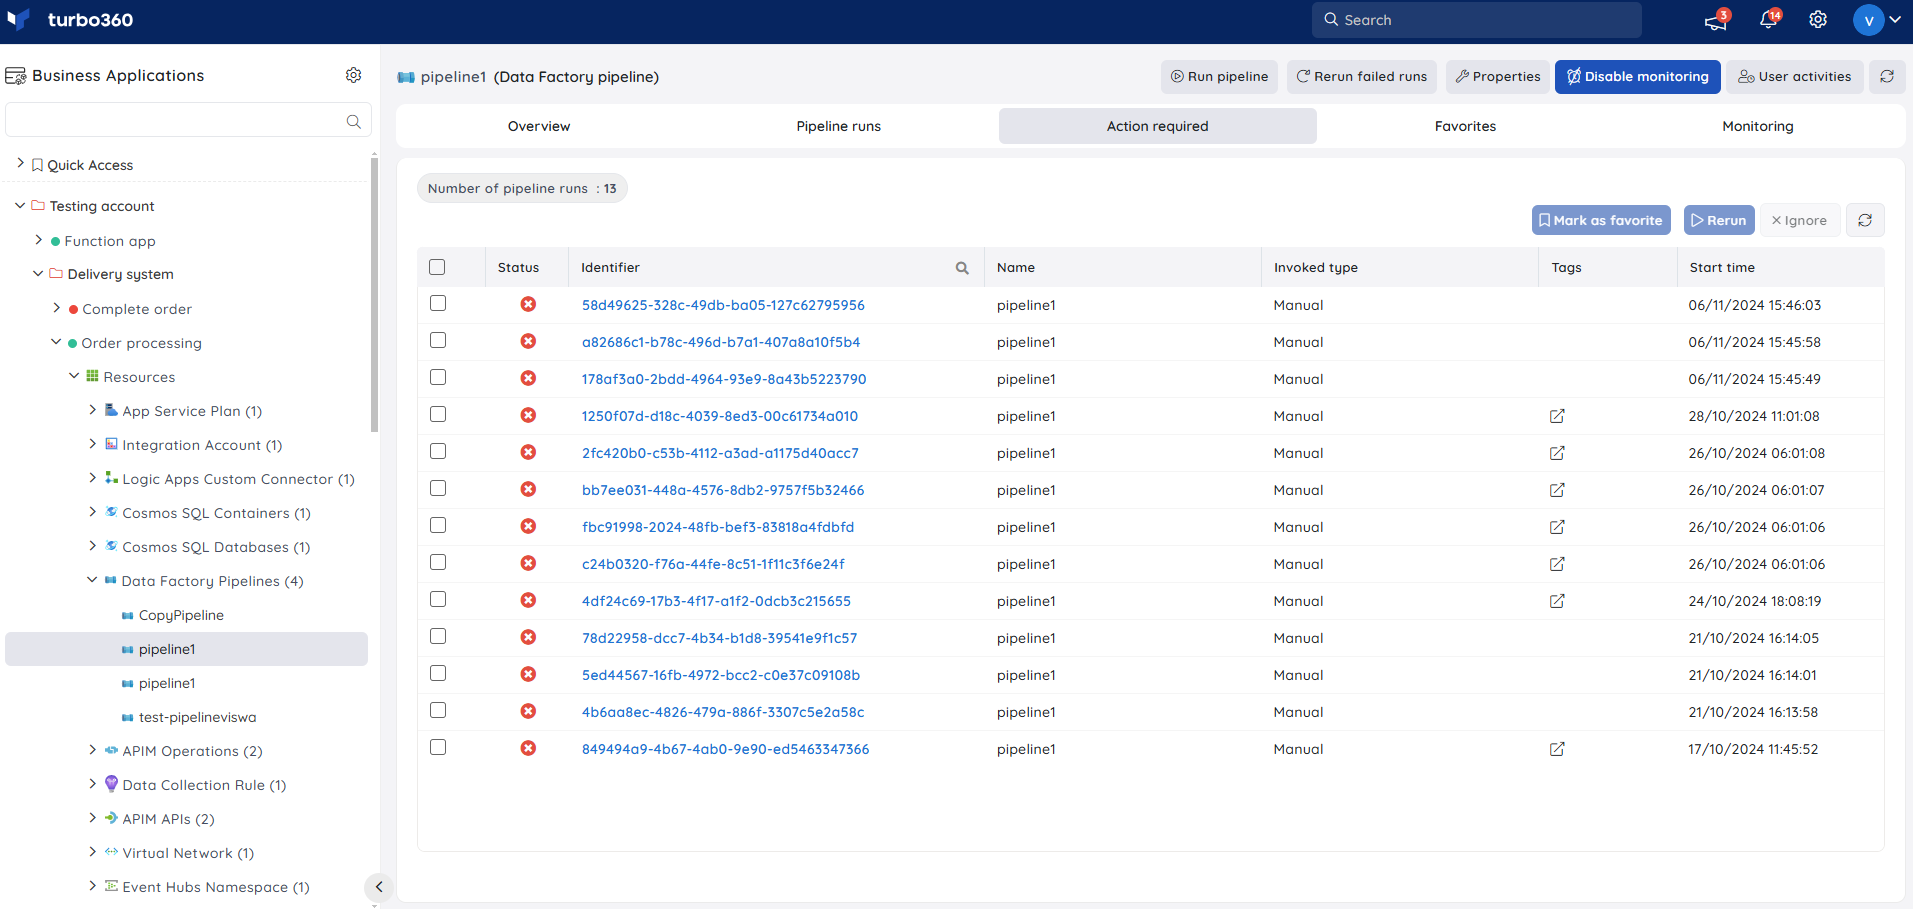Viewport: 1913px width, 909px height.
Task: Expand the Function app node
Action: 39,240
